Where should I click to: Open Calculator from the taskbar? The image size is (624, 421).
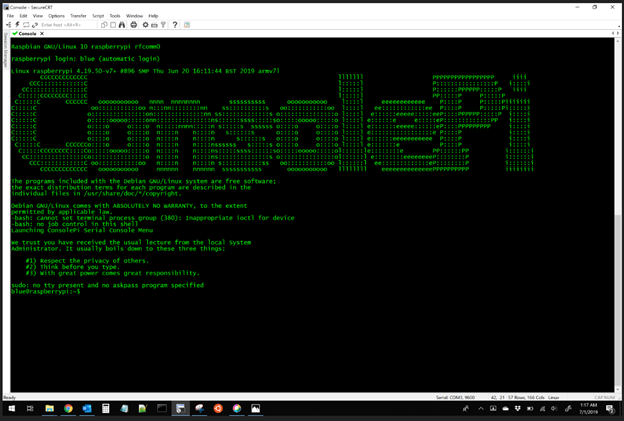pos(105,409)
